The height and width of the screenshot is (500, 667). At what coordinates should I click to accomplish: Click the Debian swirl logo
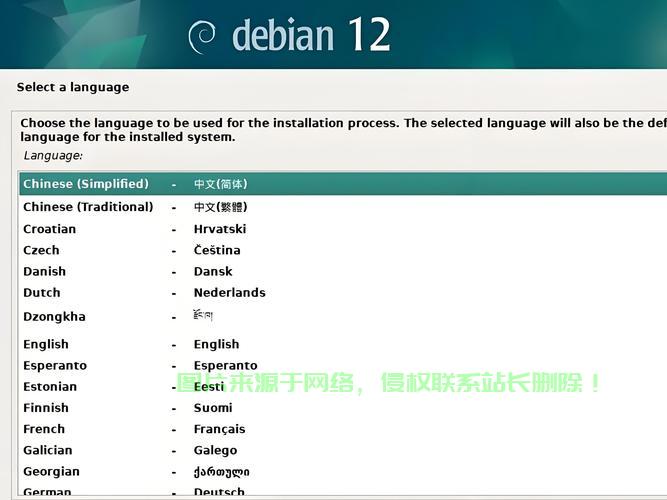[x=202, y=37]
